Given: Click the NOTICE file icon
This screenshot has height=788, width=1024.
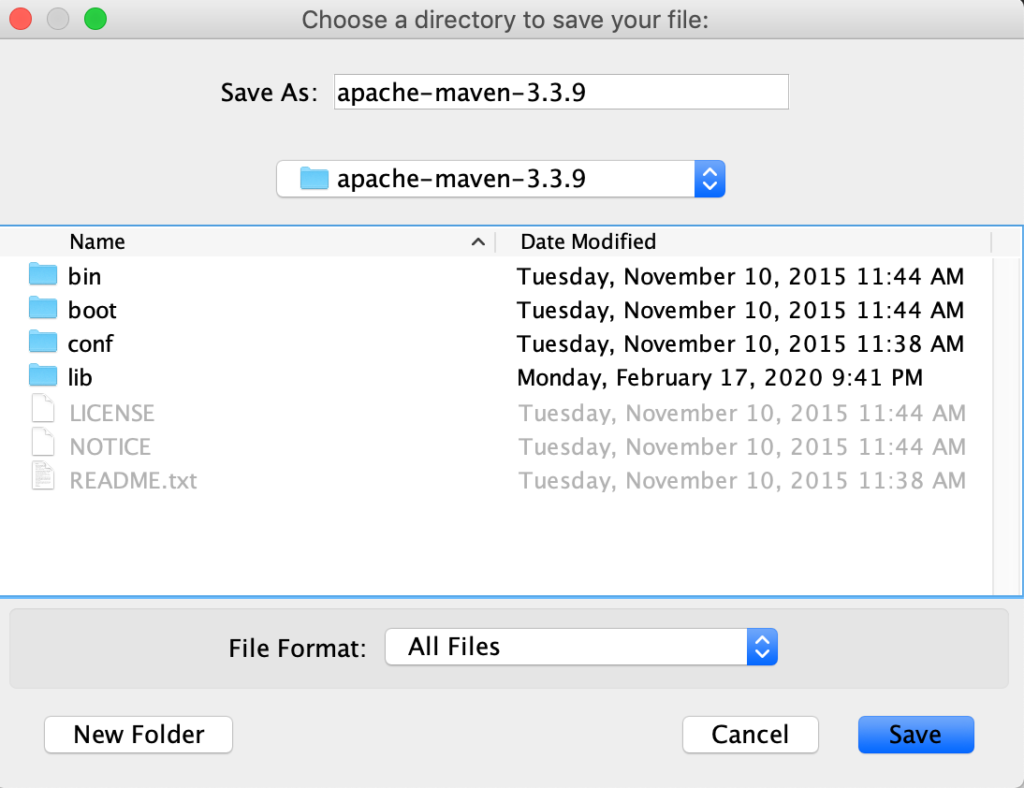Looking at the screenshot, I should coord(43,445).
